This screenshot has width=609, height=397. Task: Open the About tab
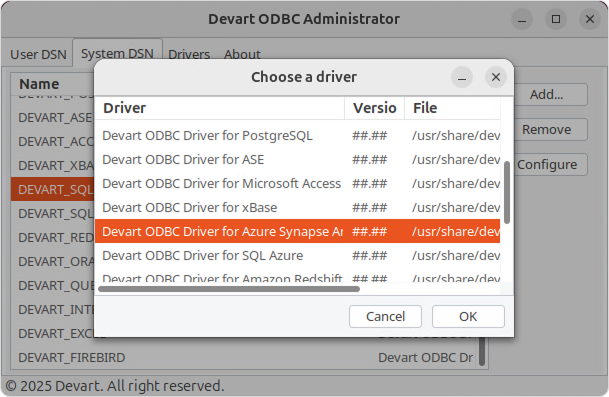click(242, 54)
